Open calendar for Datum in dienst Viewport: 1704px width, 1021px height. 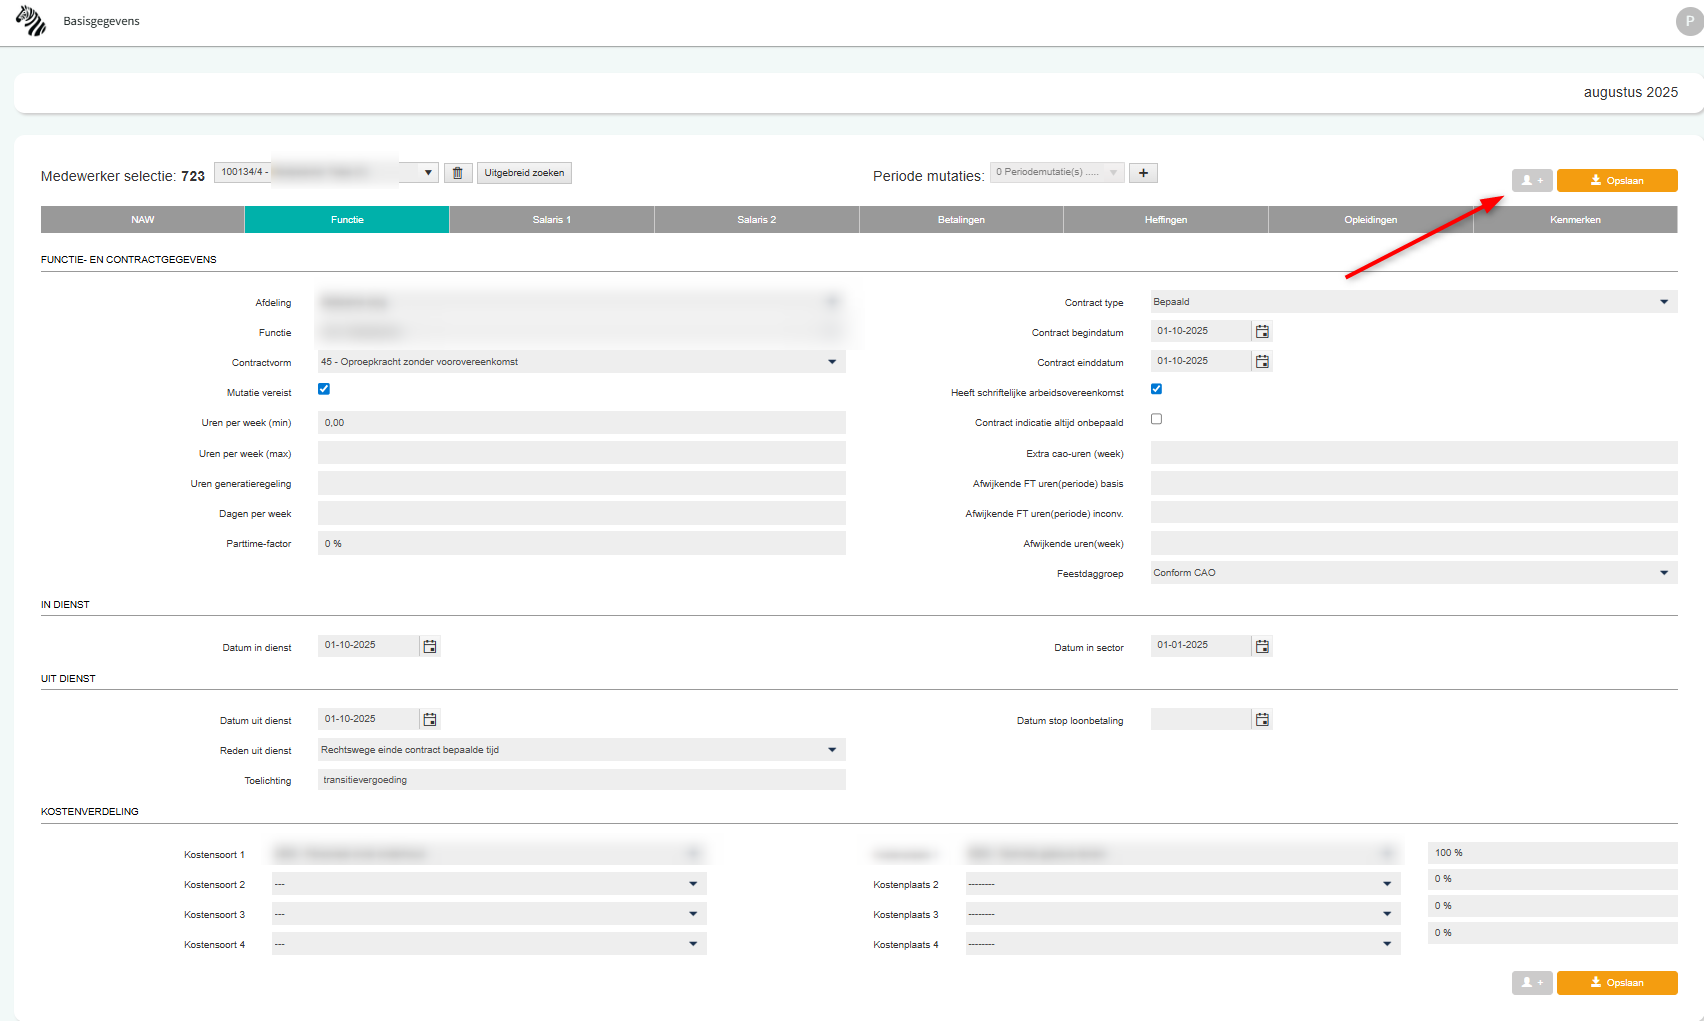click(430, 647)
